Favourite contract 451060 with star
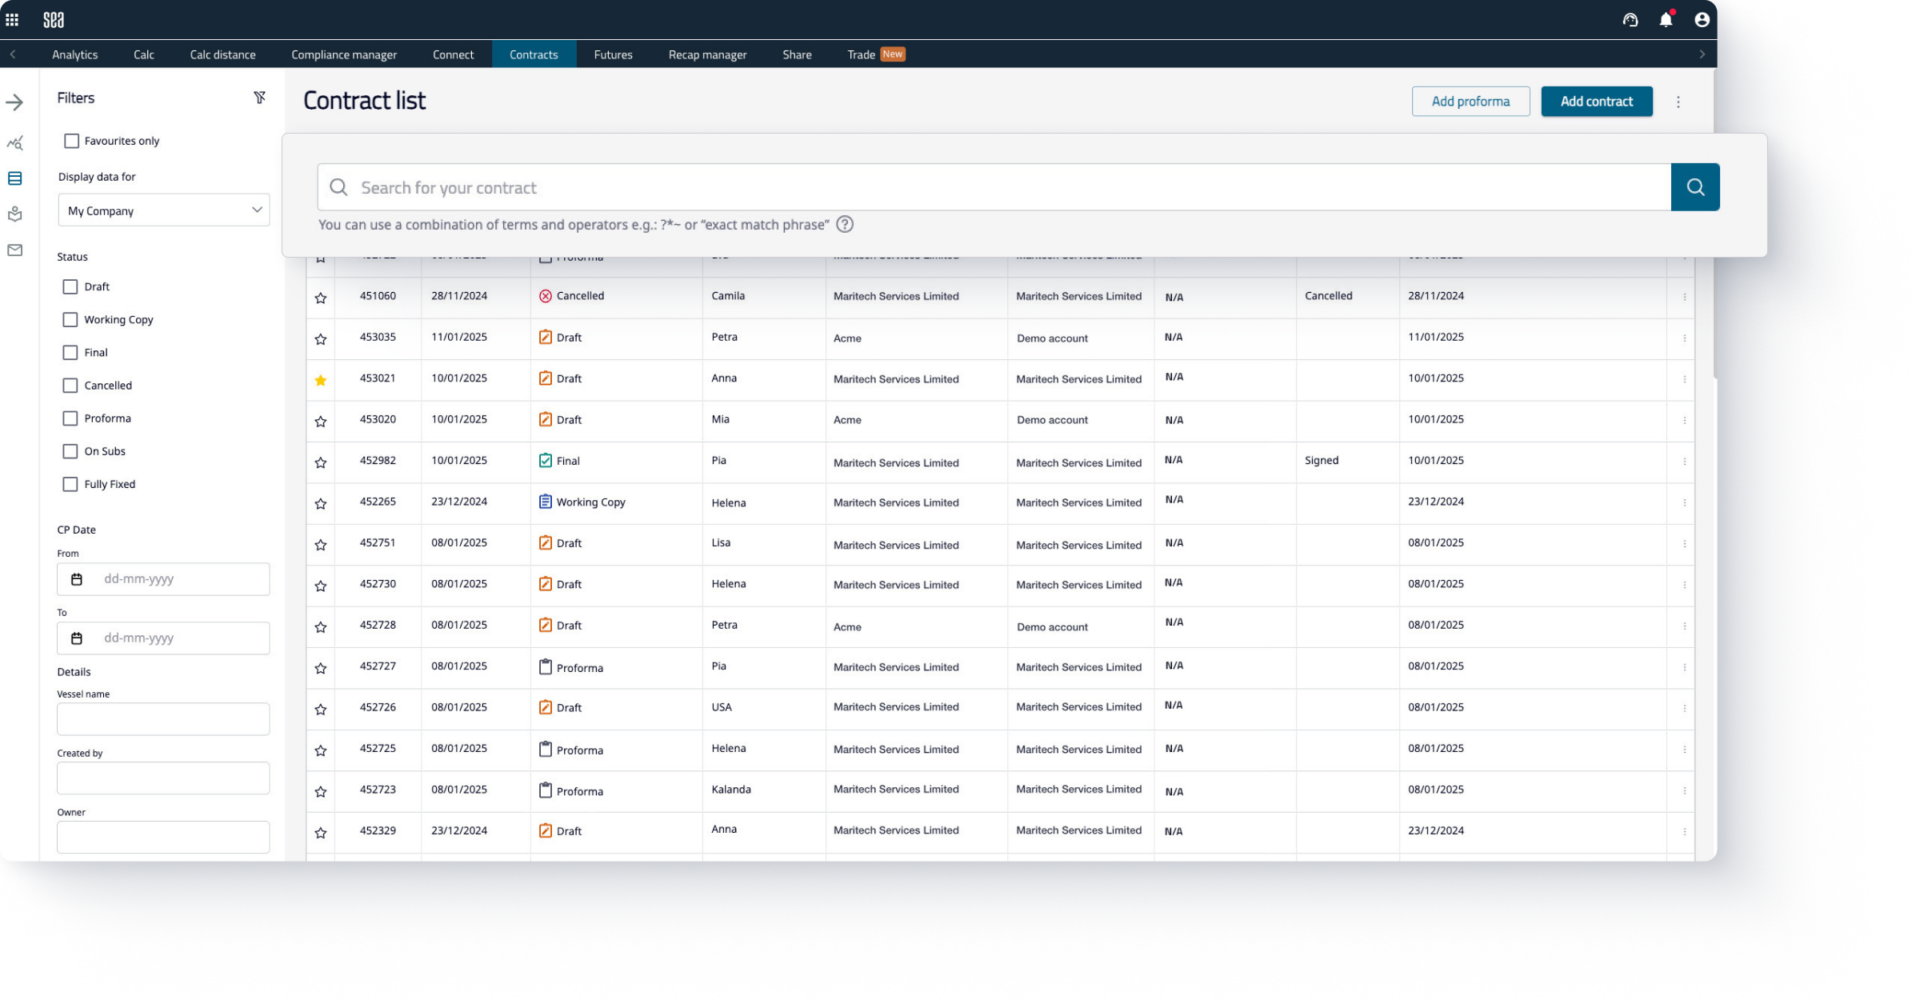Screen dimensions: 1920x1008 click(320, 297)
